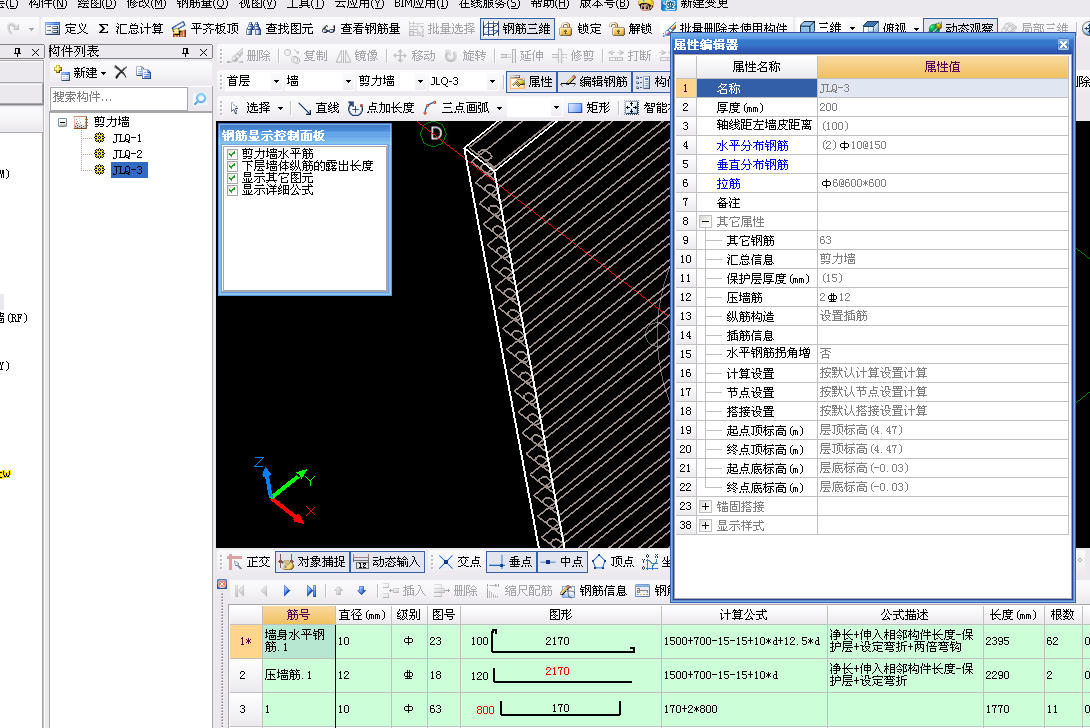The image size is (1090, 728).
Task: Select the 属性值 column header
Action: pos(943,67)
